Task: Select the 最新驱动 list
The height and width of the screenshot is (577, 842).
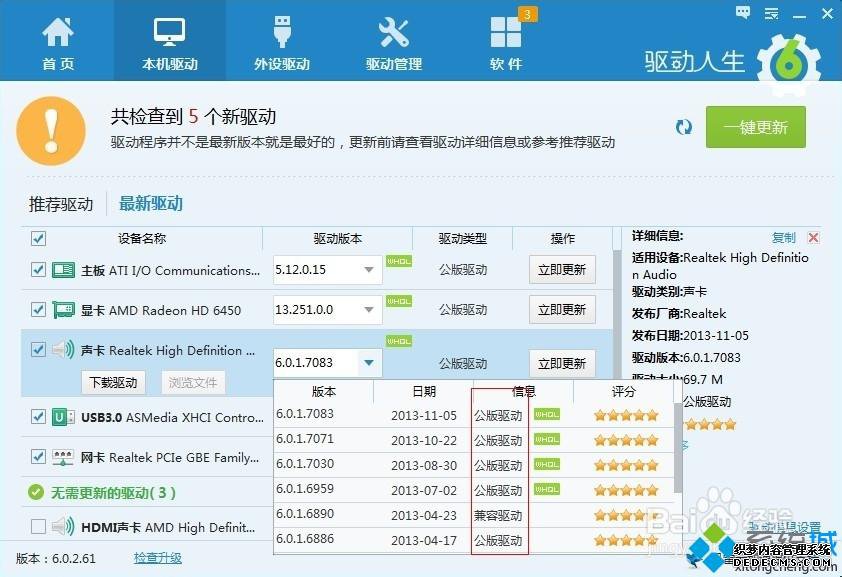Action: pos(151,203)
